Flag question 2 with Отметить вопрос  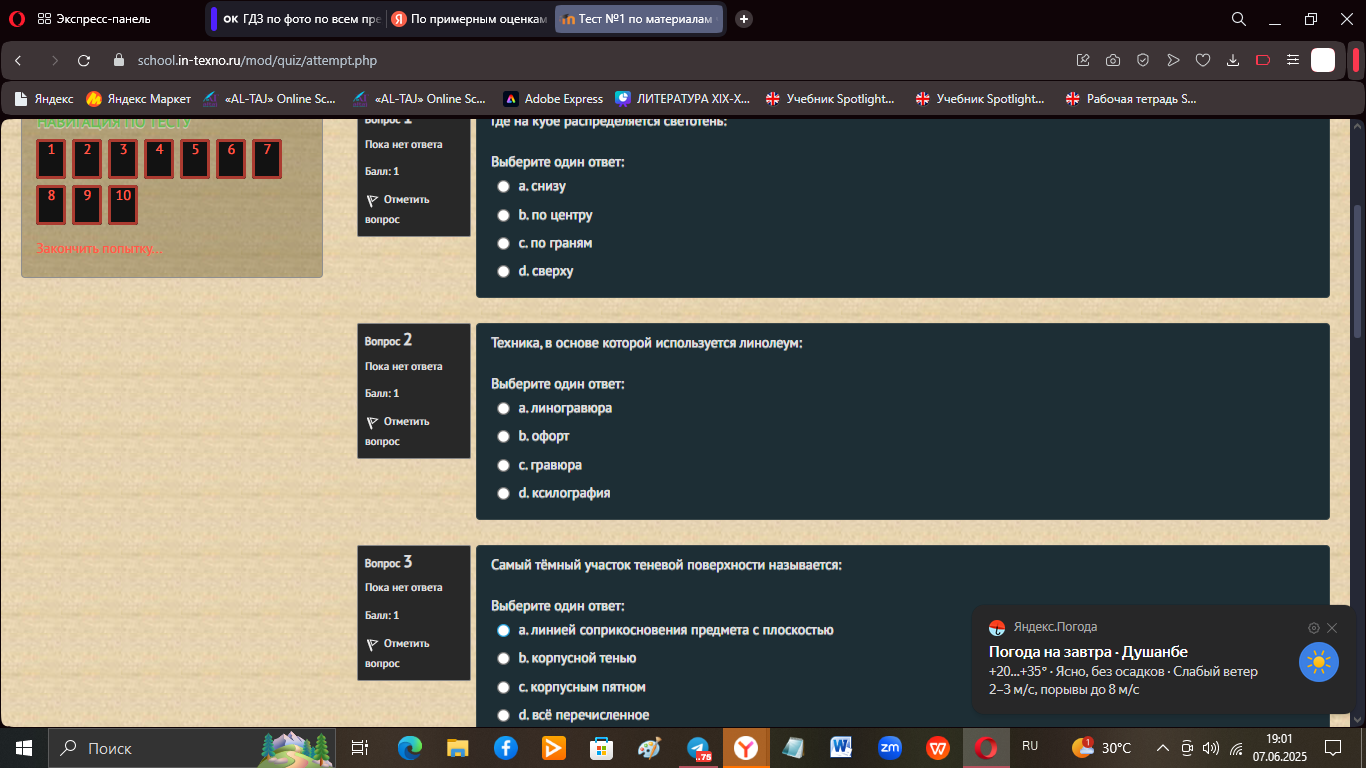[x=398, y=431]
